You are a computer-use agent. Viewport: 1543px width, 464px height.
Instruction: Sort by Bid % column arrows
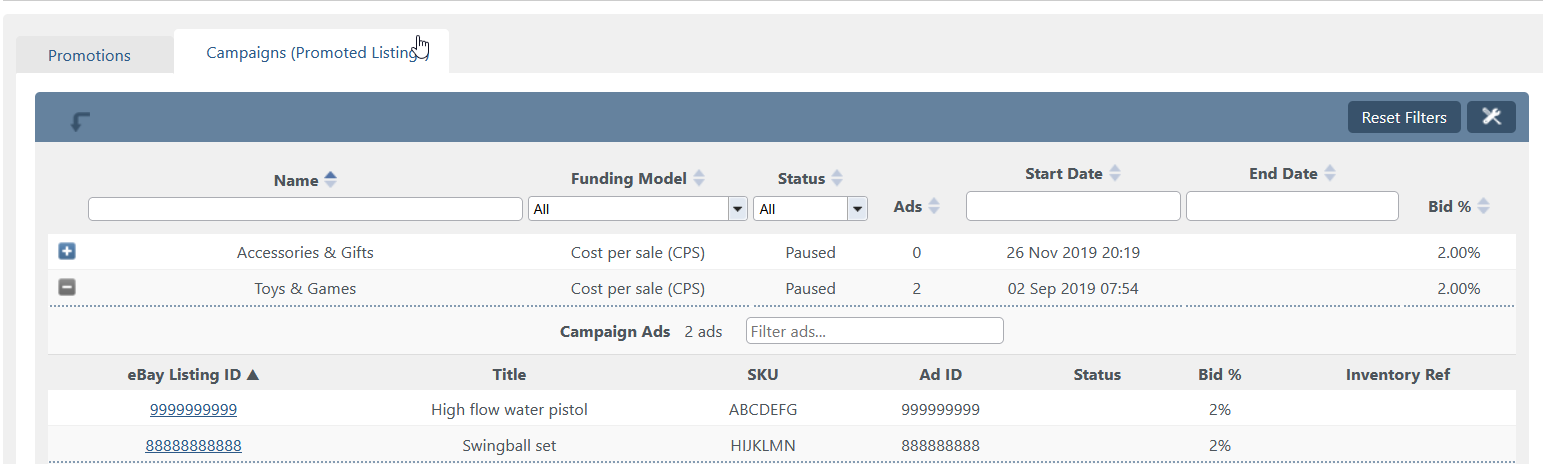click(1484, 206)
